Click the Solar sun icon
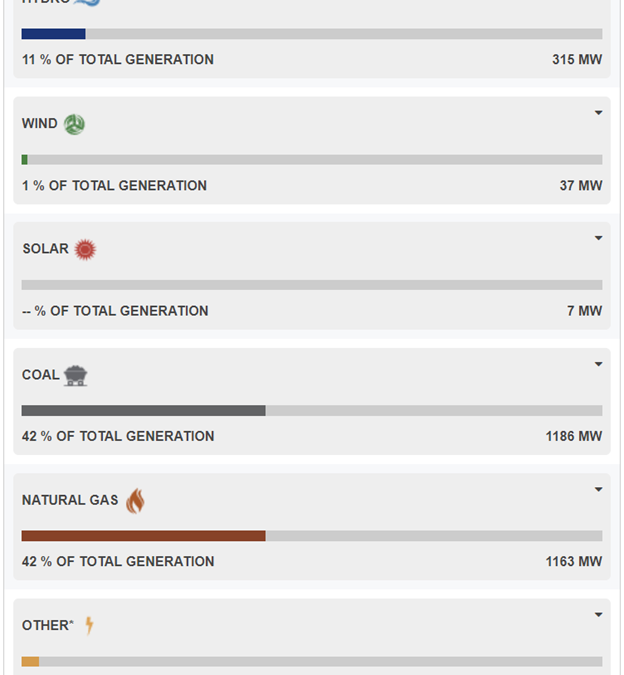 (85, 249)
